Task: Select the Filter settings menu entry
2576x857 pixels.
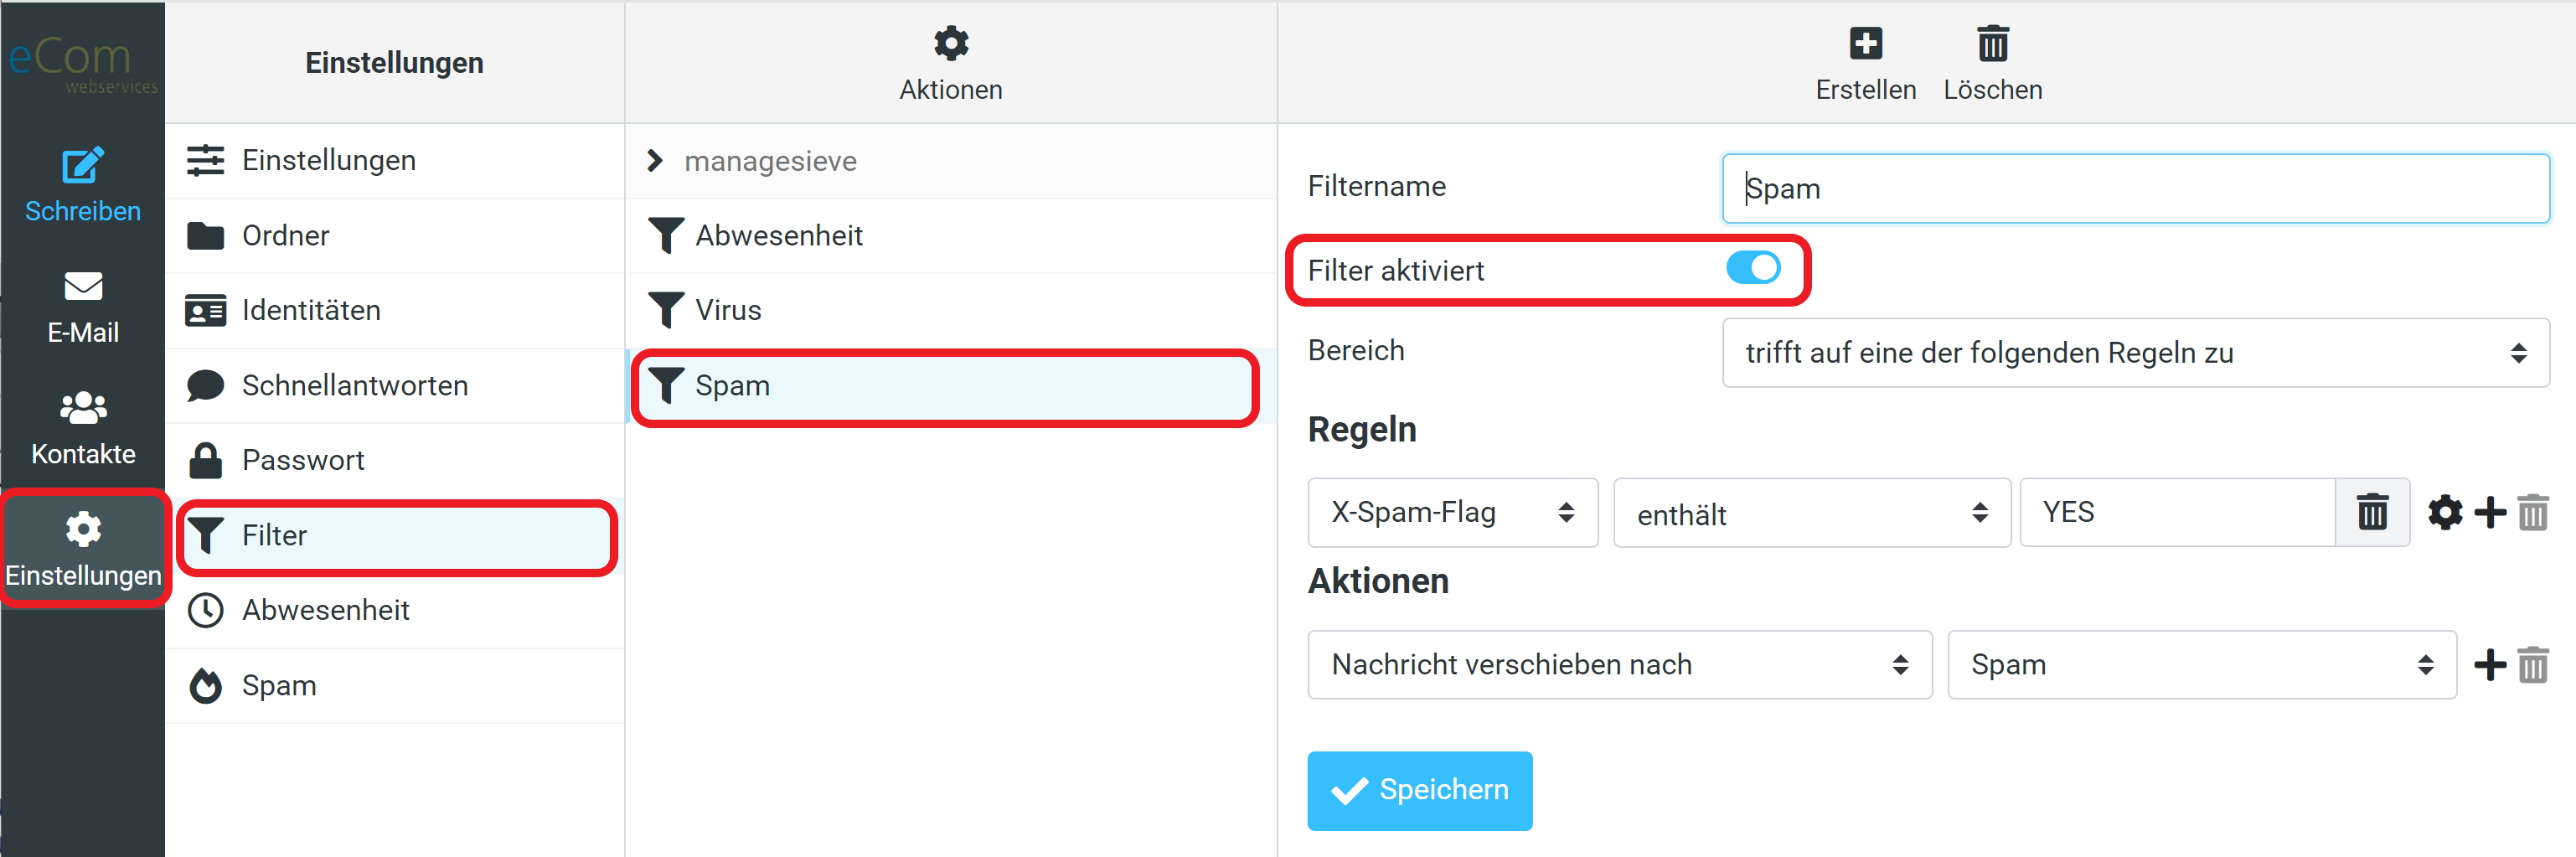Action: (273, 535)
